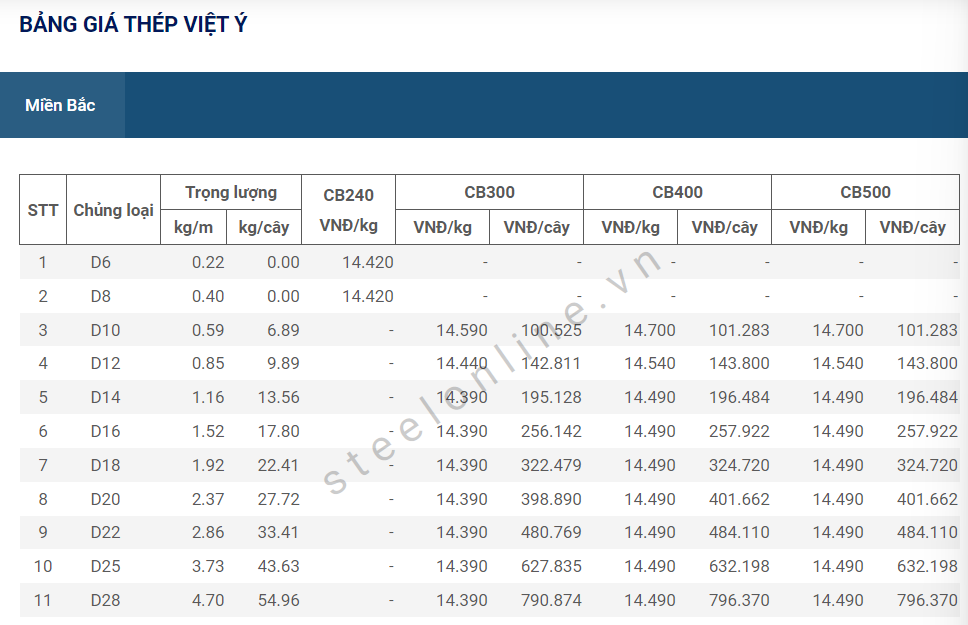The width and height of the screenshot is (968, 625).
Task: Click the 3.73 kg/m value
Action: click(x=208, y=566)
